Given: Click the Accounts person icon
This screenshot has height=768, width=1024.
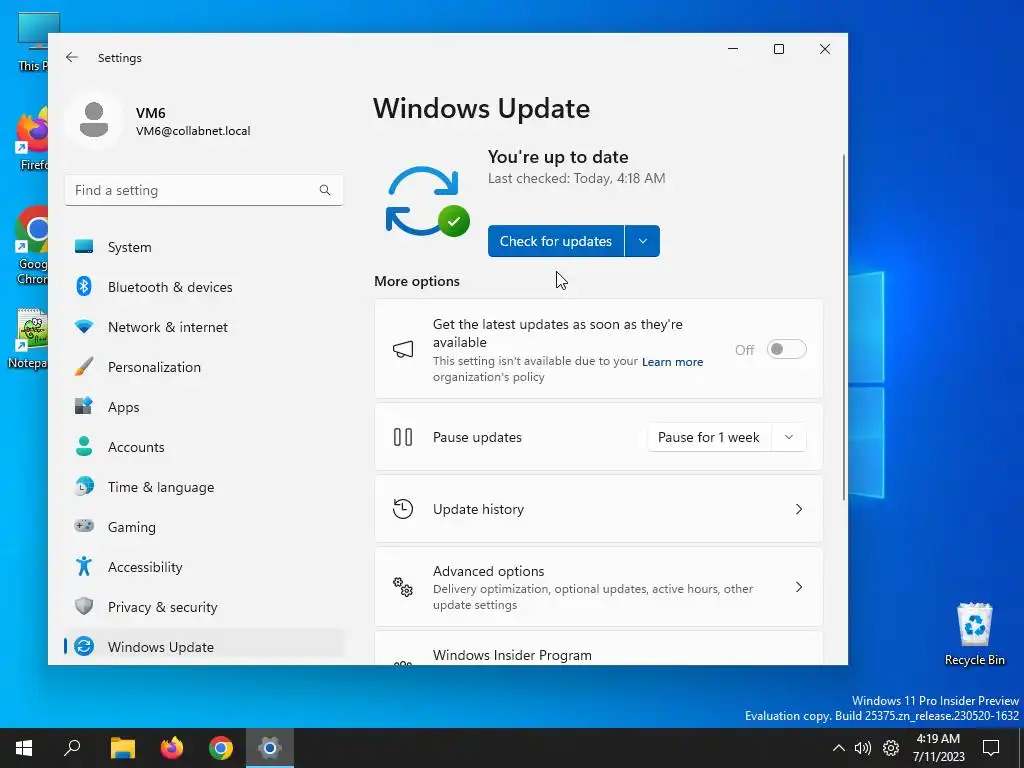Looking at the screenshot, I should [x=84, y=446].
